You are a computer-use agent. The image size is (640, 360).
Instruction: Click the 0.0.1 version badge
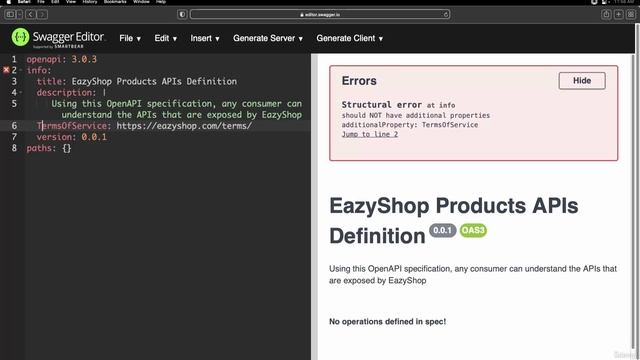click(442, 231)
